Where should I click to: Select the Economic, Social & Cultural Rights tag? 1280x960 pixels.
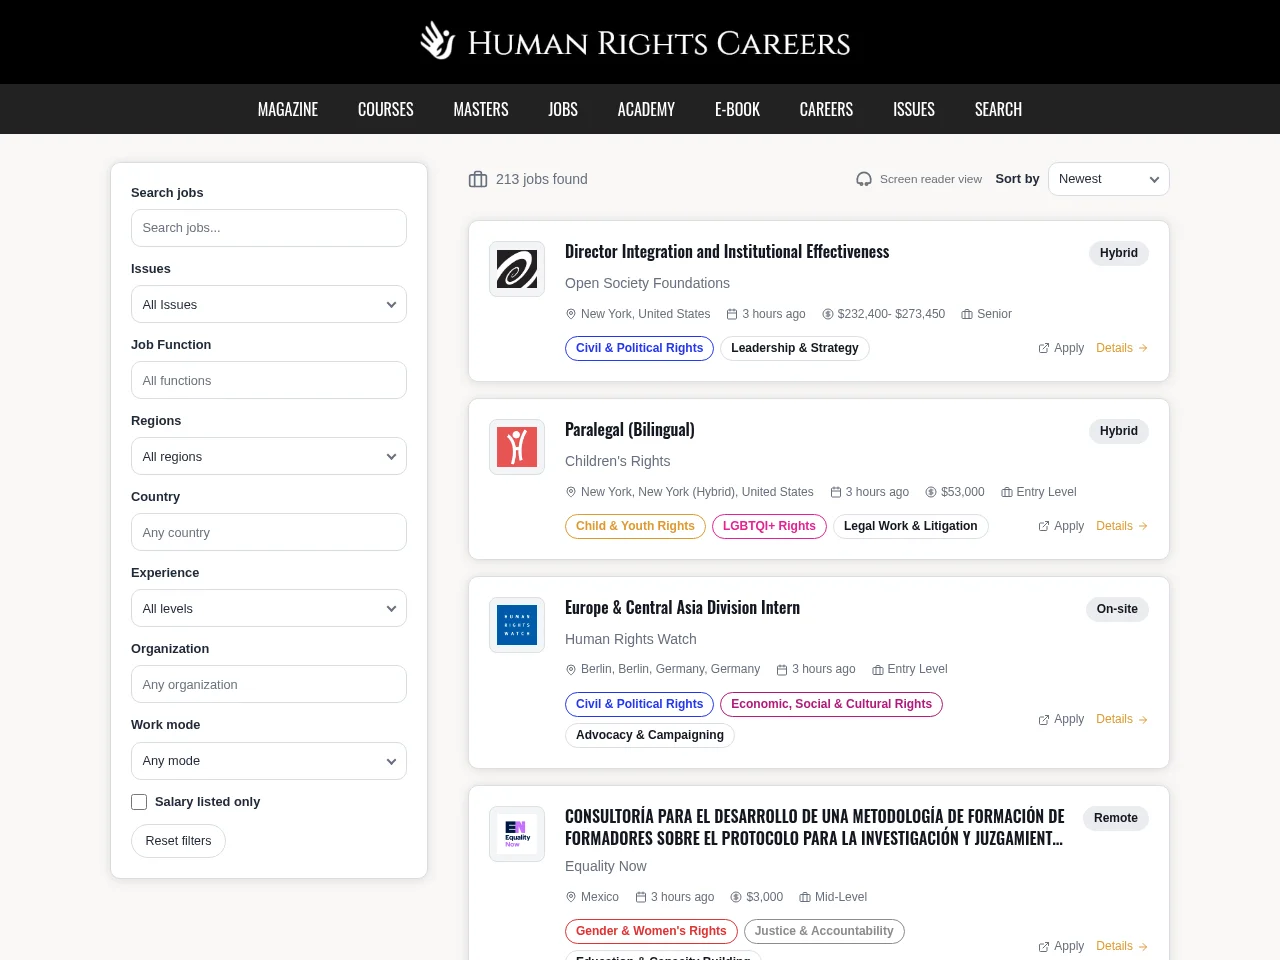(831, 704)
